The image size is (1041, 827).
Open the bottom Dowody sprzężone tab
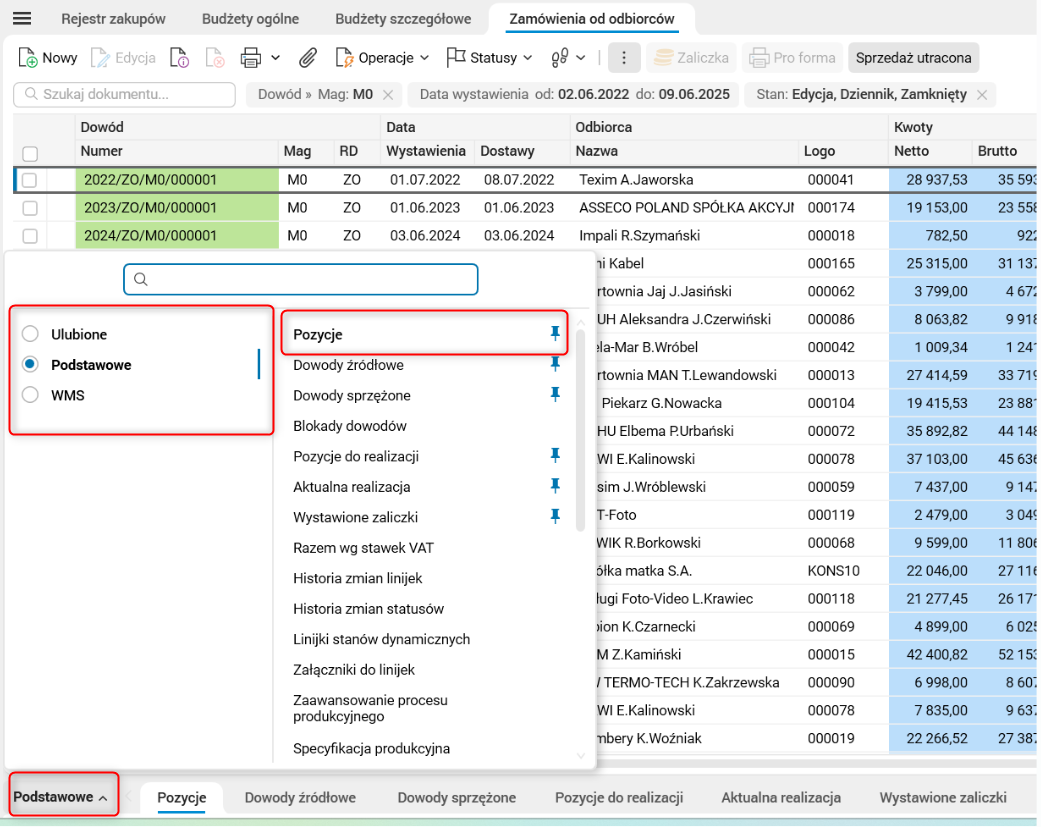[x=457, y=797]
